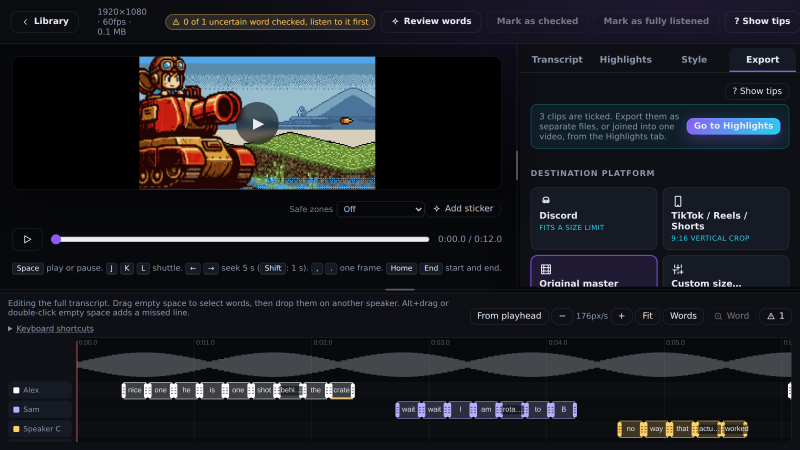Image resolution: width=800 pixels, height=450 pixels.
Task: Select the Speaker C track label
Action: tap(40, 429)
